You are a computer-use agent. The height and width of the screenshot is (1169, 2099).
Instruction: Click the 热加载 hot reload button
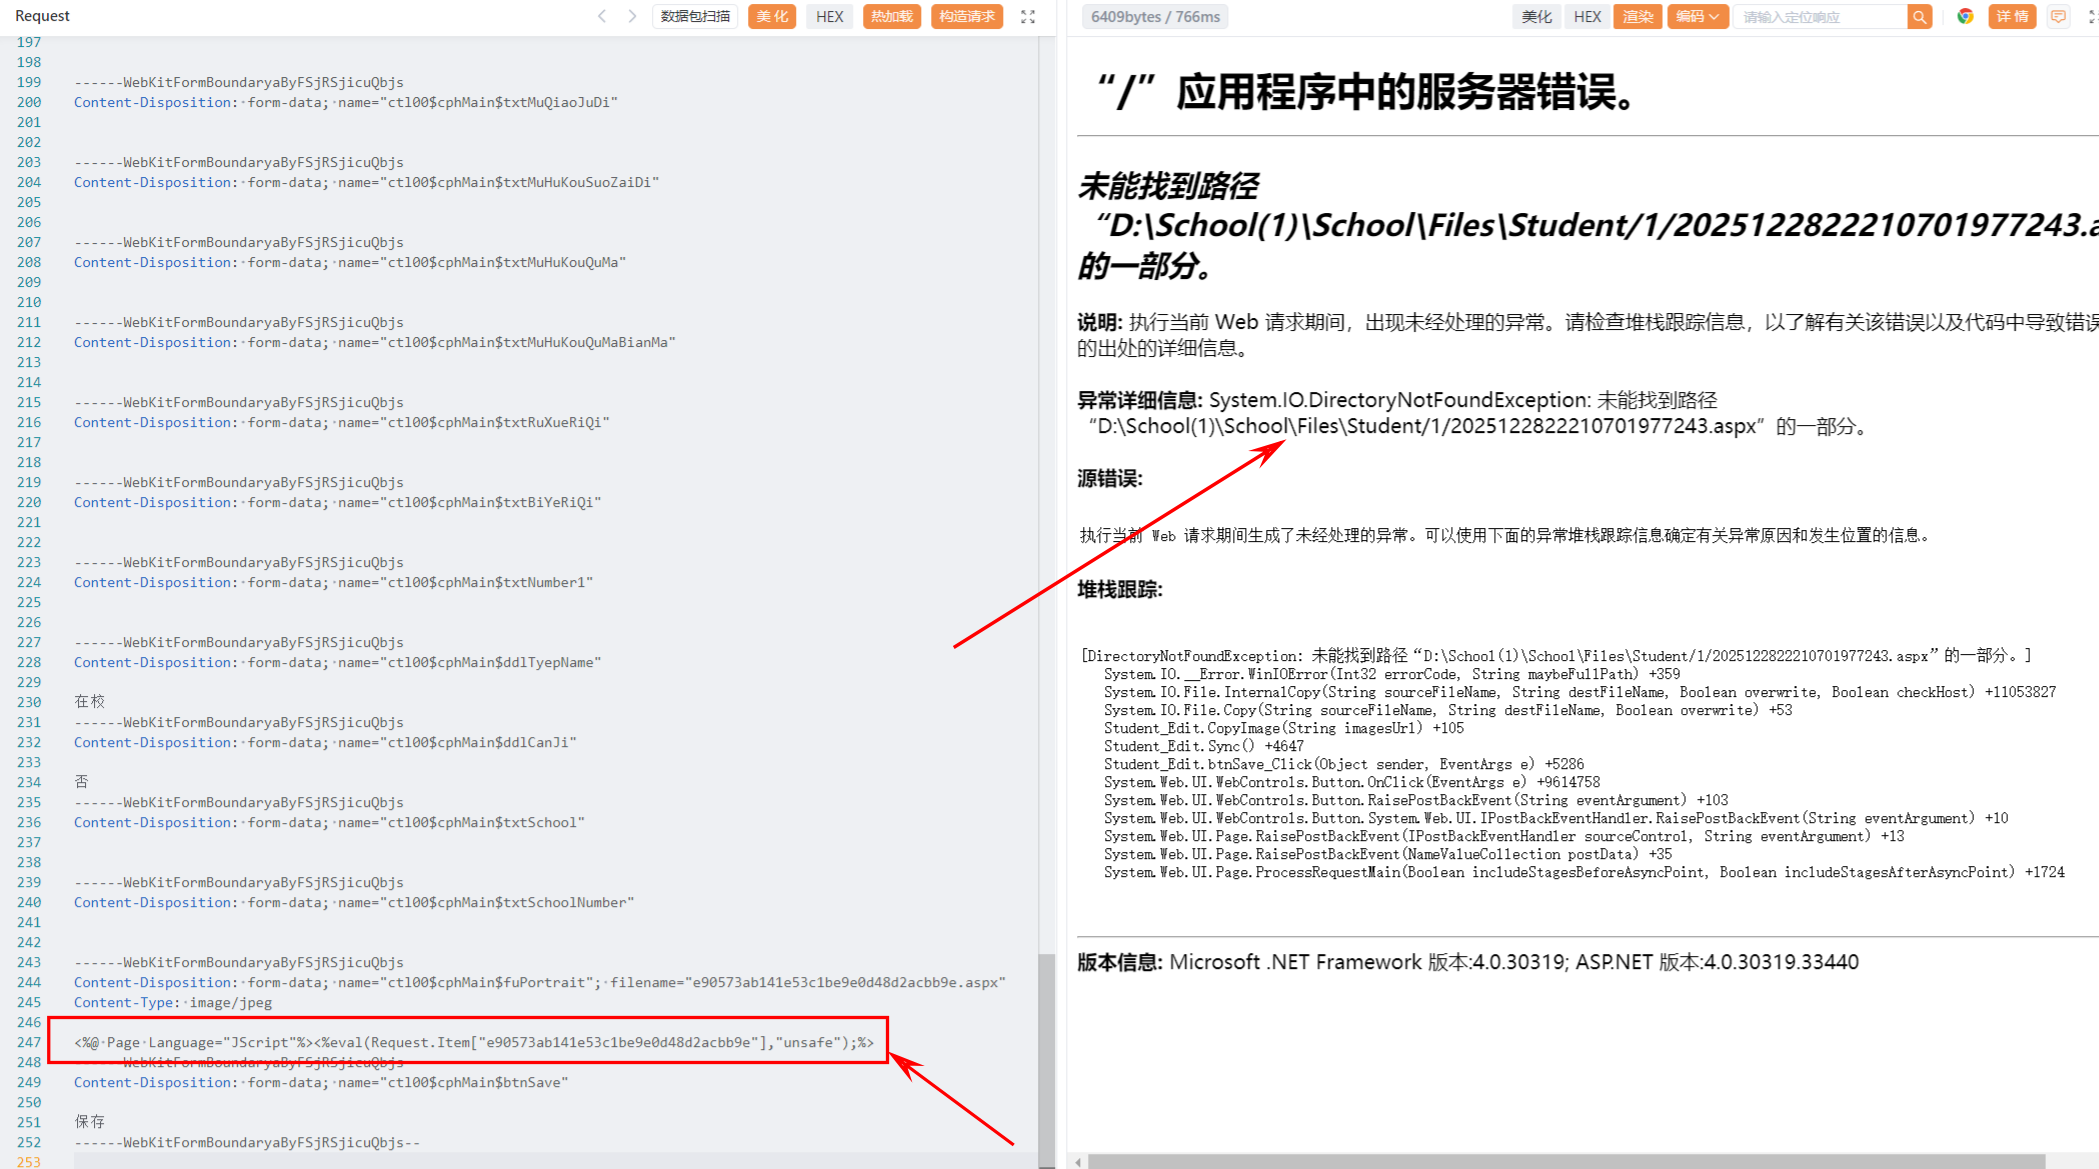(x=891, y=17)
